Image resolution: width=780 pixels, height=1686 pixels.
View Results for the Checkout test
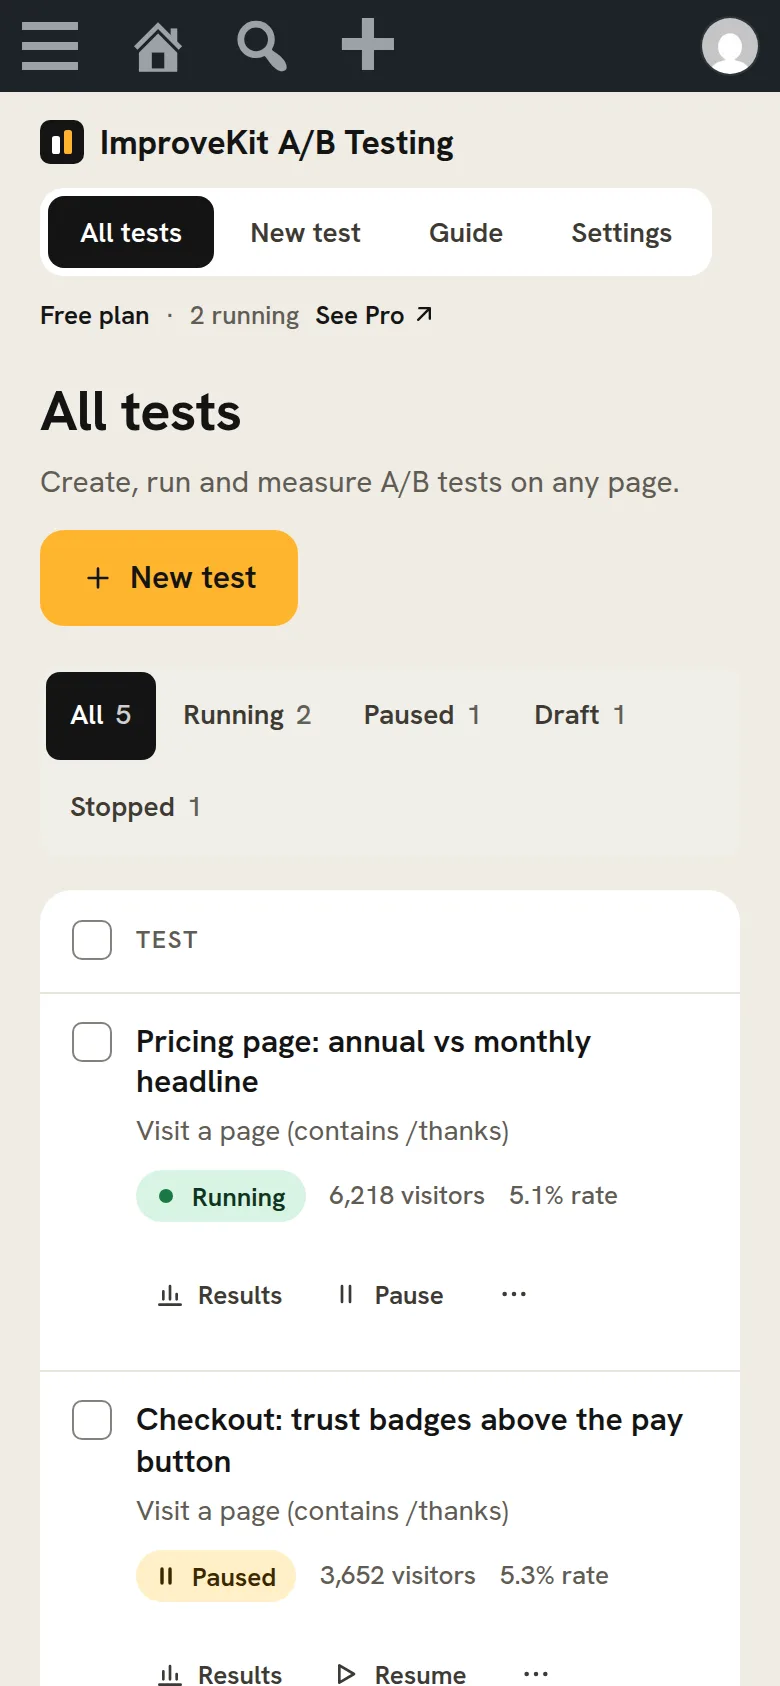(220, 1673)
